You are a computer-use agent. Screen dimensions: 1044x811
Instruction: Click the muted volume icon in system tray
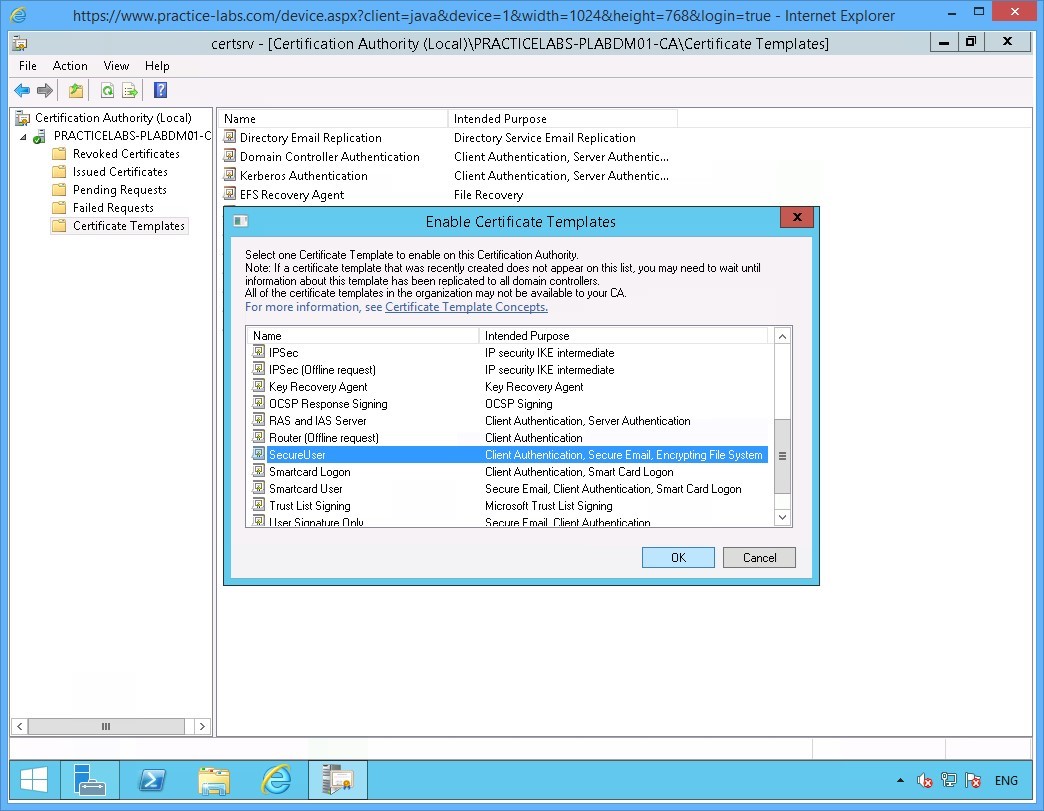(x=923, y=780)
